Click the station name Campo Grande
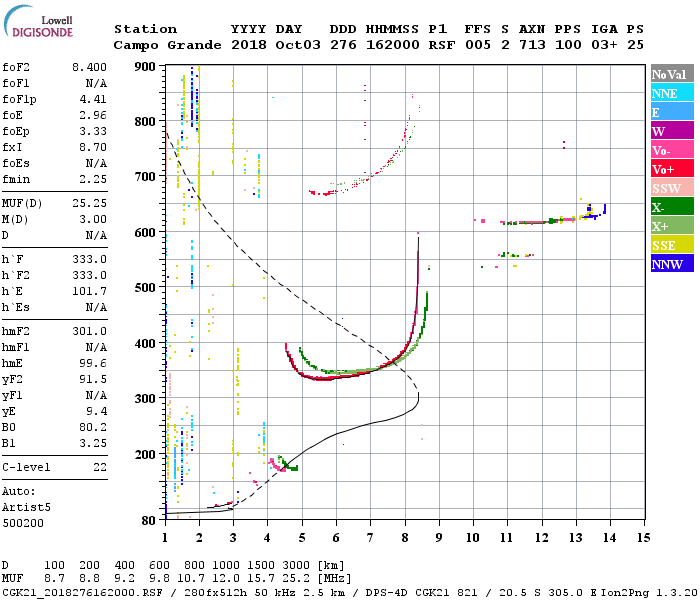 (167, 45)
